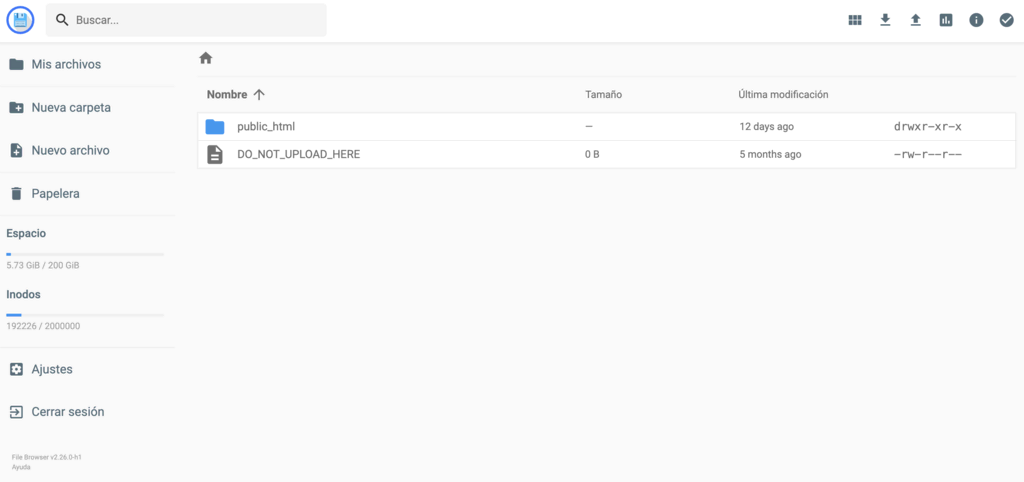Open Ajustes settings

pyautogui.click(x=52, y=369)
